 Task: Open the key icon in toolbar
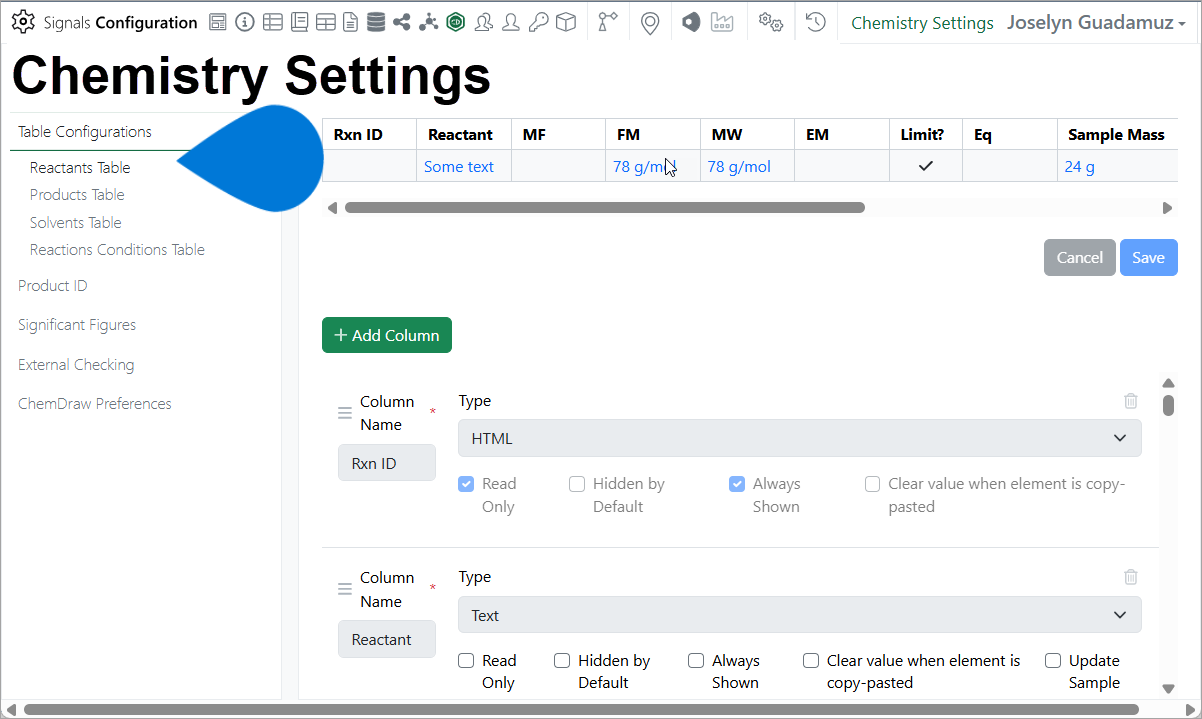pyautogui.click(x=538, y=22)
